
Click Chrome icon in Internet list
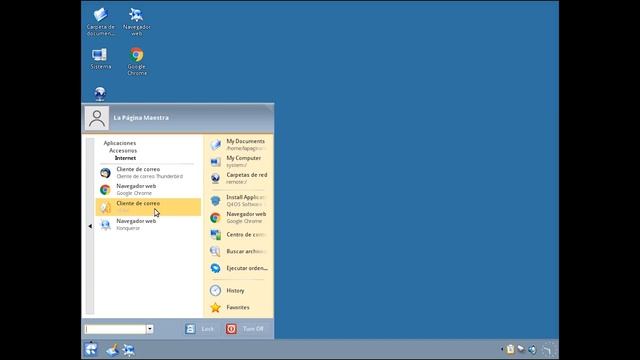tap(105, 190)
